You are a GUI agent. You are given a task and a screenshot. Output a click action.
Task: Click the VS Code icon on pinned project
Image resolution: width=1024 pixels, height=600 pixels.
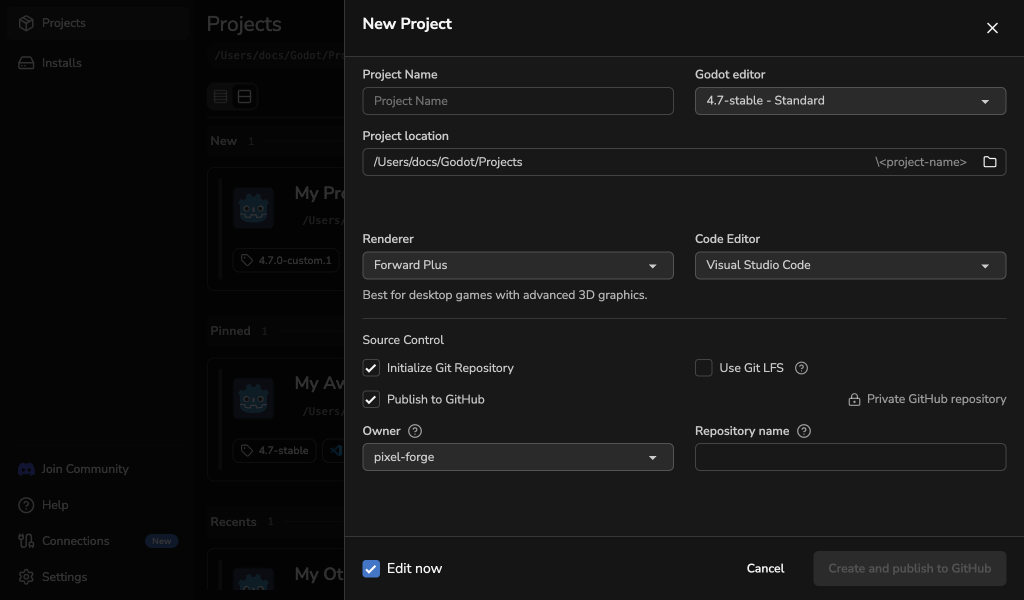coord(336,450)
